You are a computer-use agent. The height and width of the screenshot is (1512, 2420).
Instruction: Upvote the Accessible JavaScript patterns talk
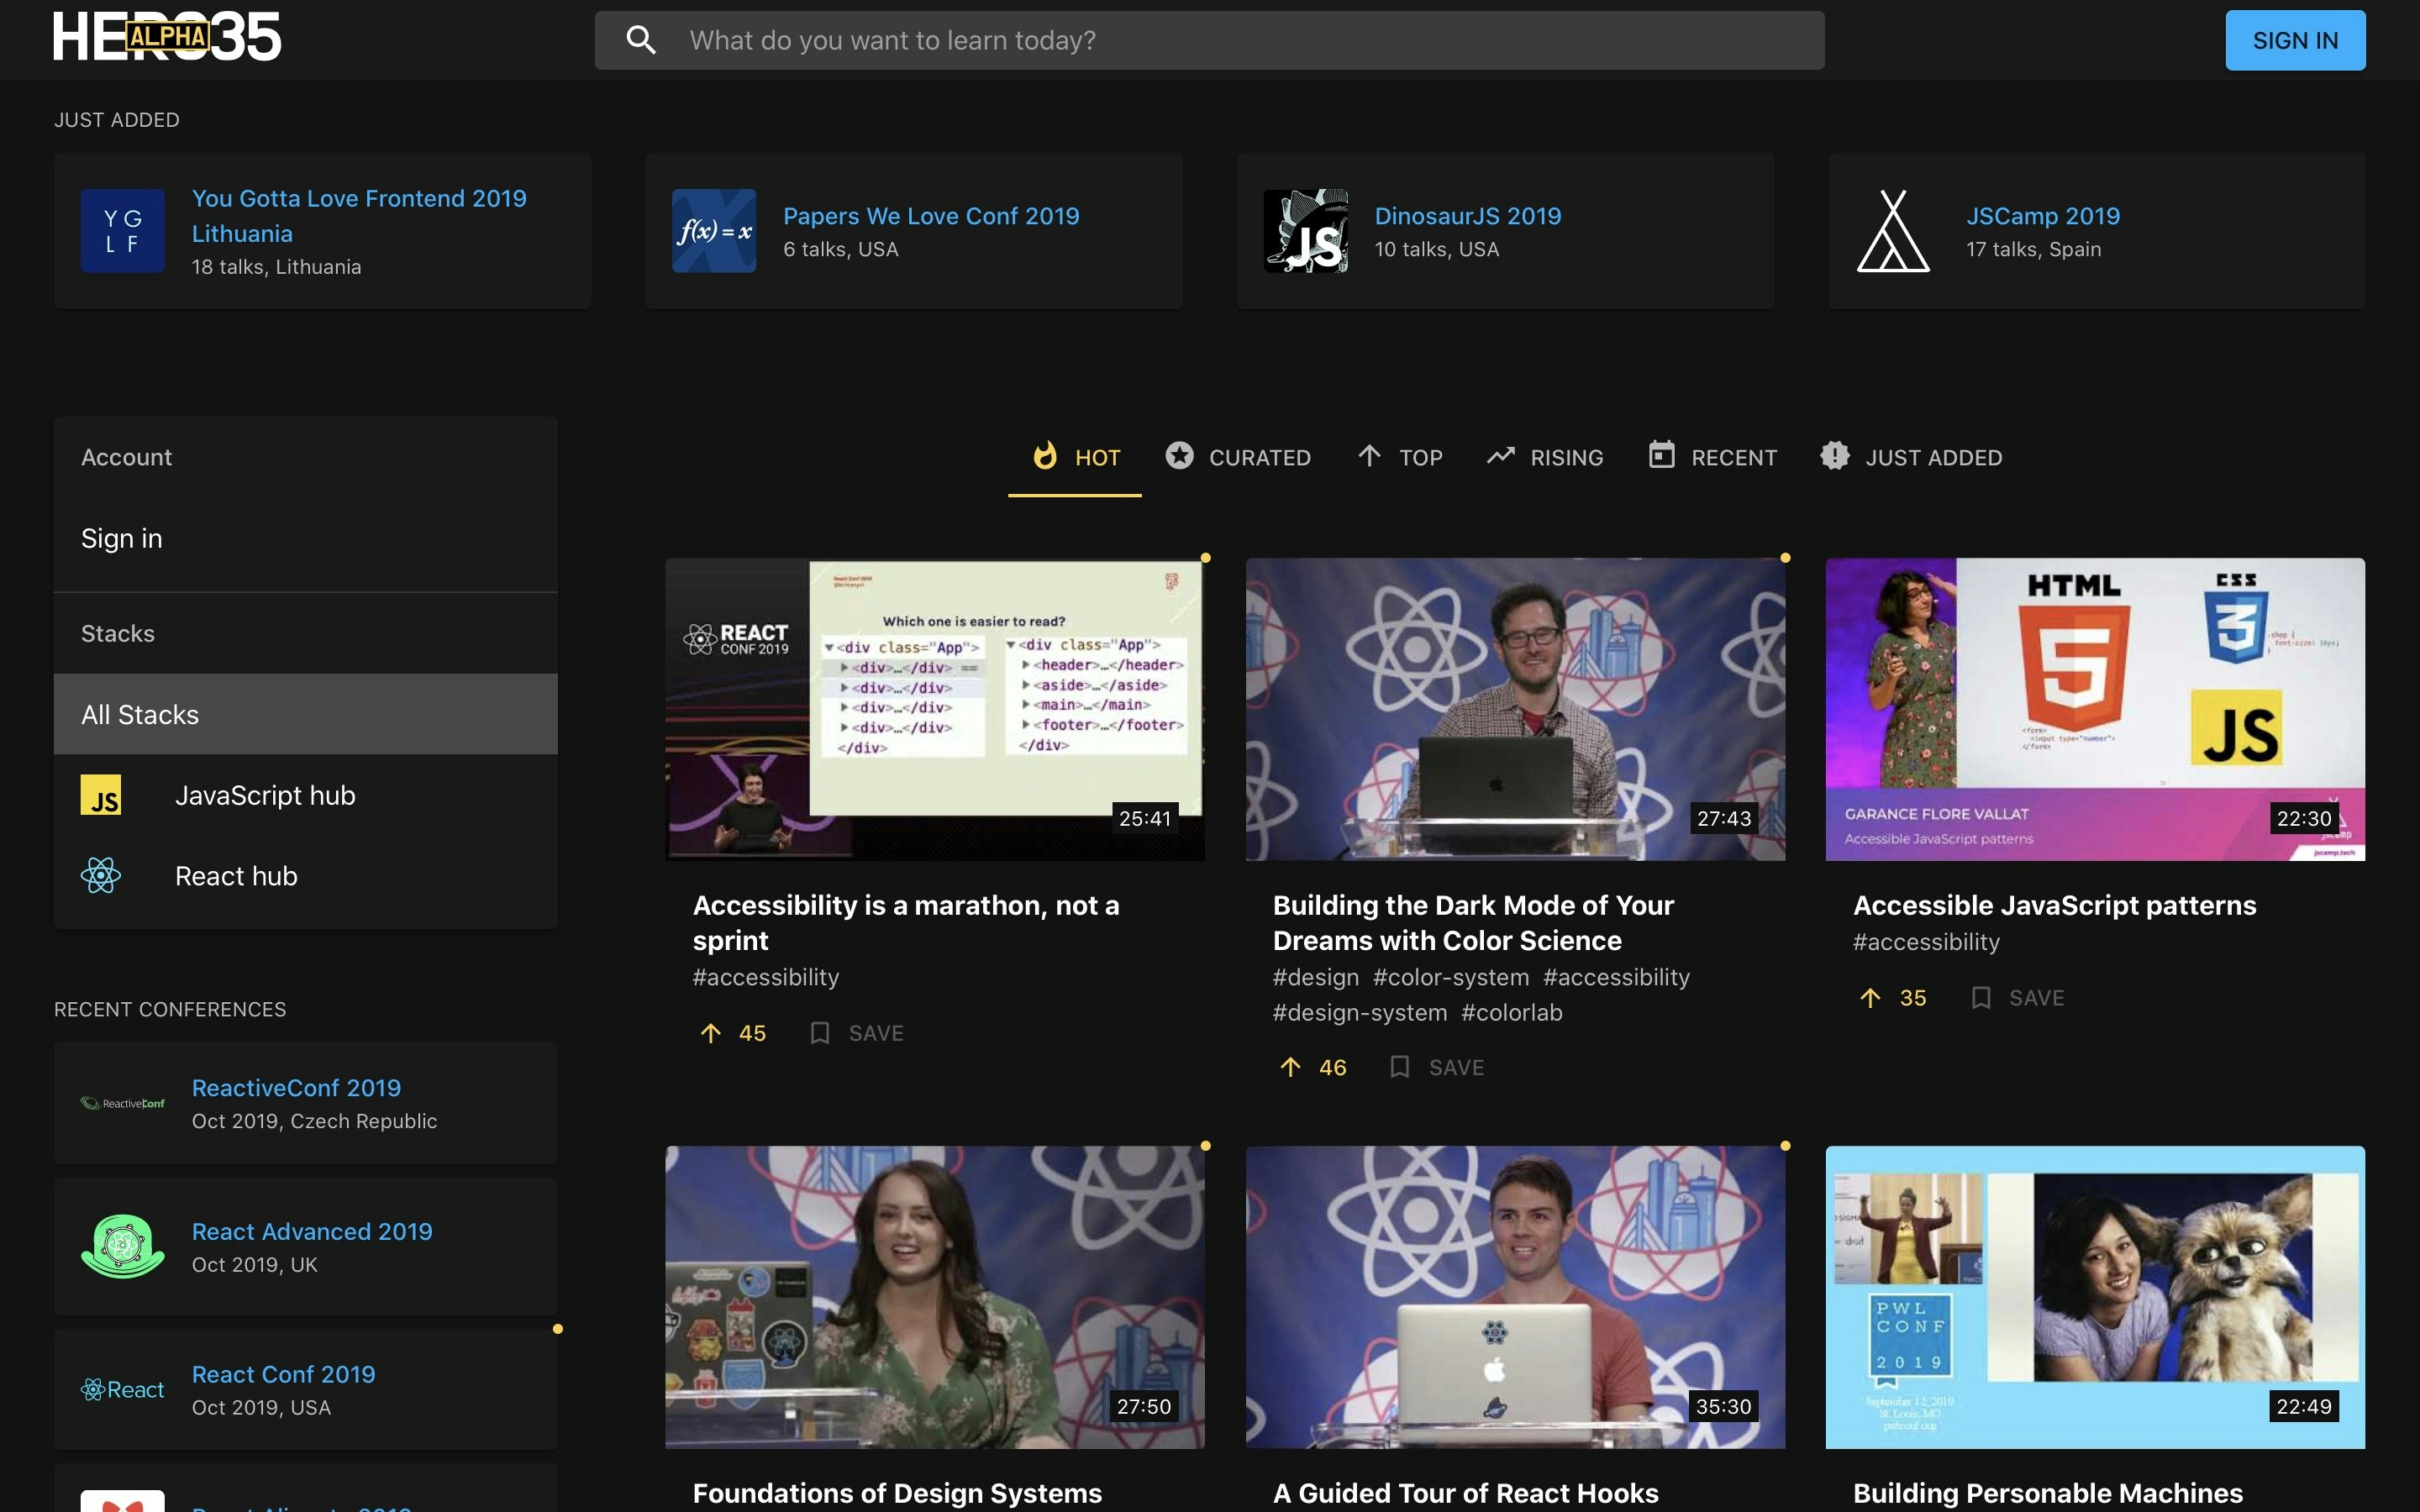click(x=1870, y=998)
